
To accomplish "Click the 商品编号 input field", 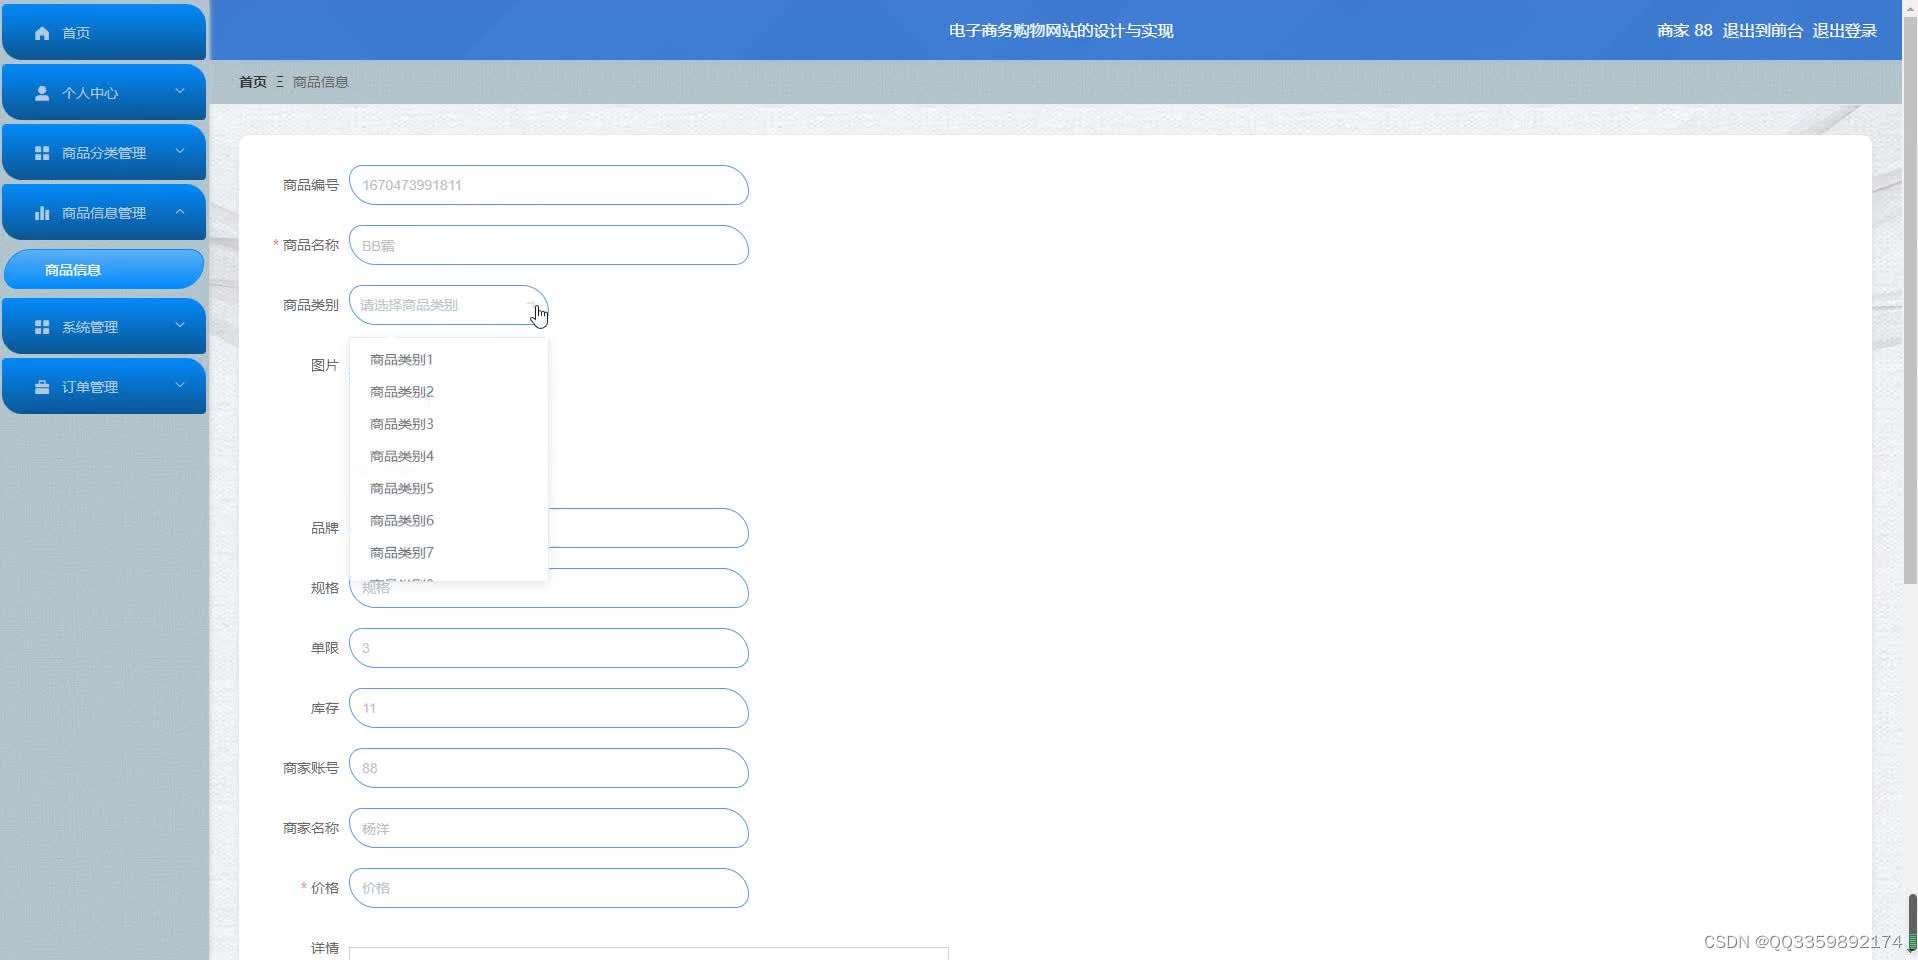I will (x=548, y=185).
